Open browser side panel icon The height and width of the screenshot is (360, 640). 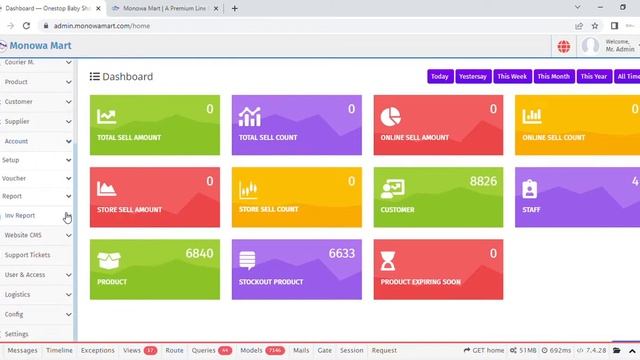tap(614, 26)
